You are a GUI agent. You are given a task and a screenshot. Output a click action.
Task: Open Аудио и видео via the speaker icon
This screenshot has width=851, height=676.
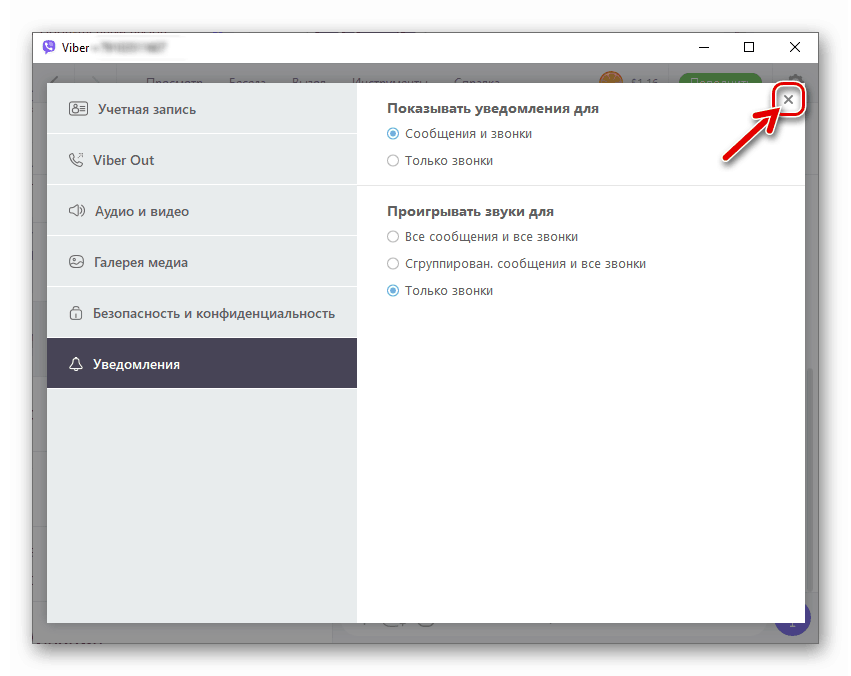point(76,210)
